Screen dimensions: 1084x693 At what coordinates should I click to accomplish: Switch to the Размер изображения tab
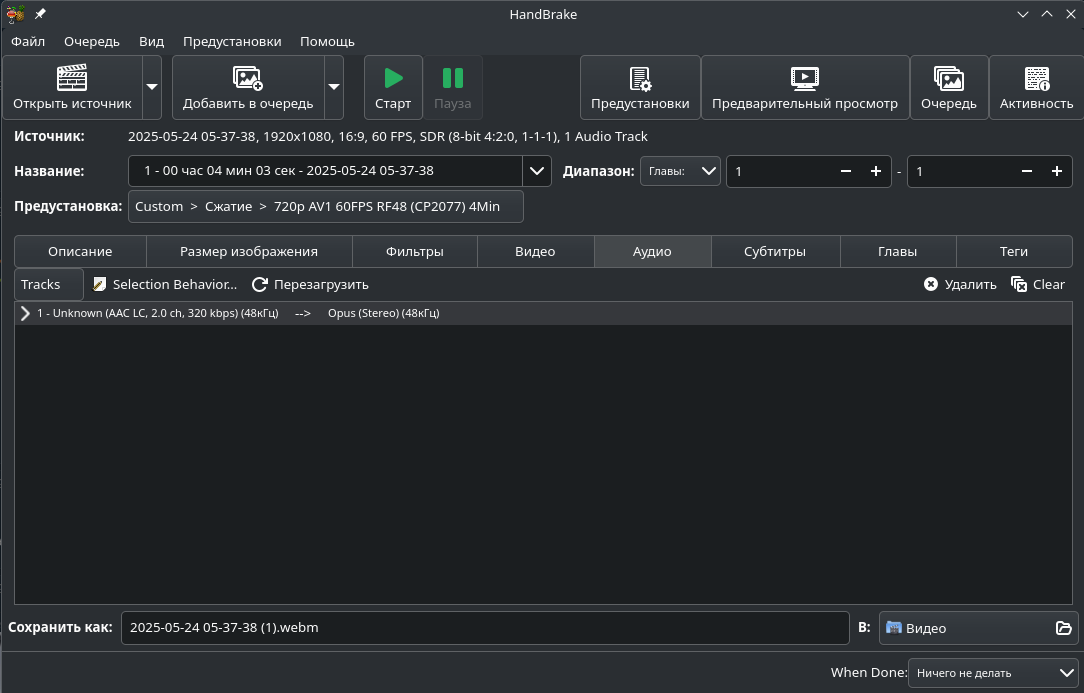249,251
